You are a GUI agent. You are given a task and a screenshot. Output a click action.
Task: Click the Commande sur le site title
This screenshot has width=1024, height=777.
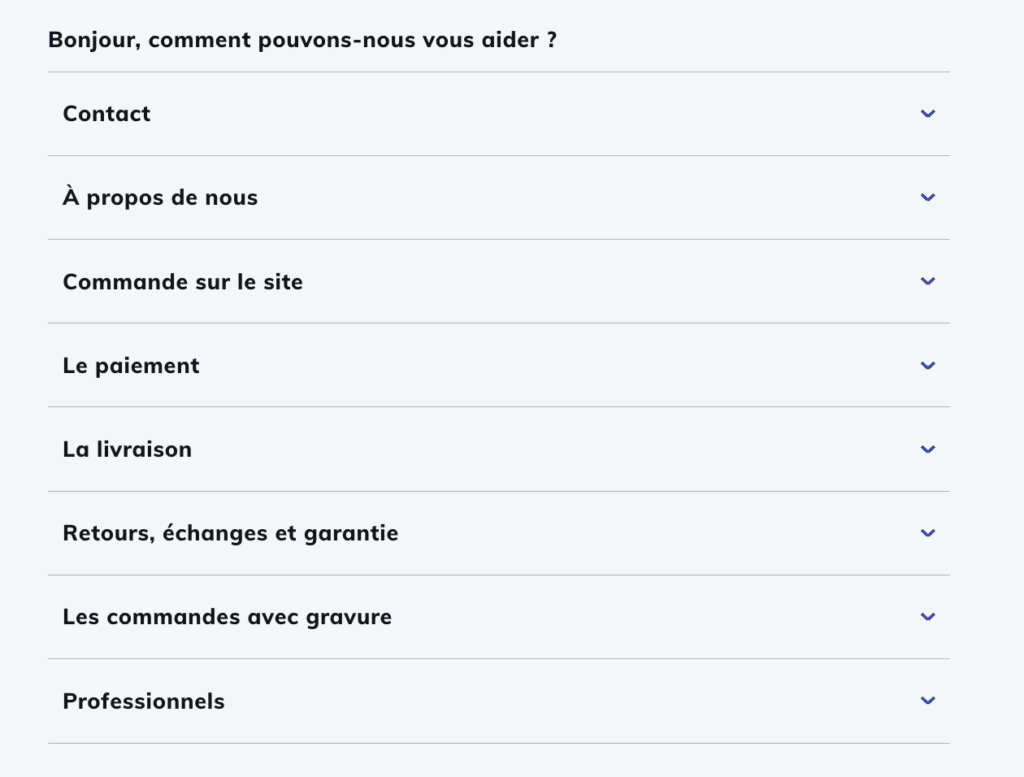point(183,282)
